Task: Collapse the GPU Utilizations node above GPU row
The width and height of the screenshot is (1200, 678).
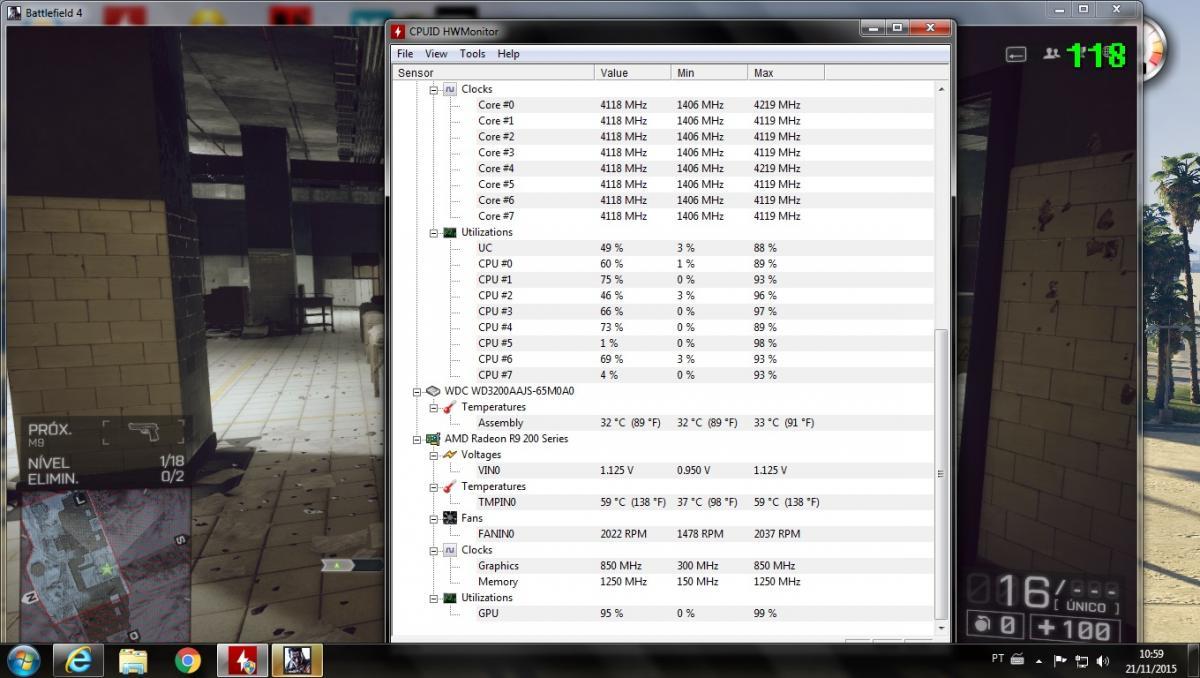Action: pos(434,598)
